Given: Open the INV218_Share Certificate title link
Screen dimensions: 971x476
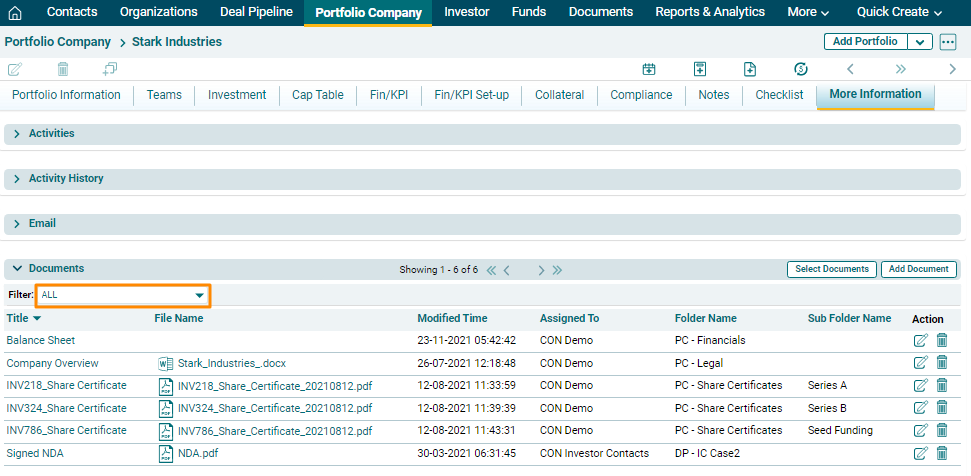Looking at the screenshot, I should [x=67, y=386].
